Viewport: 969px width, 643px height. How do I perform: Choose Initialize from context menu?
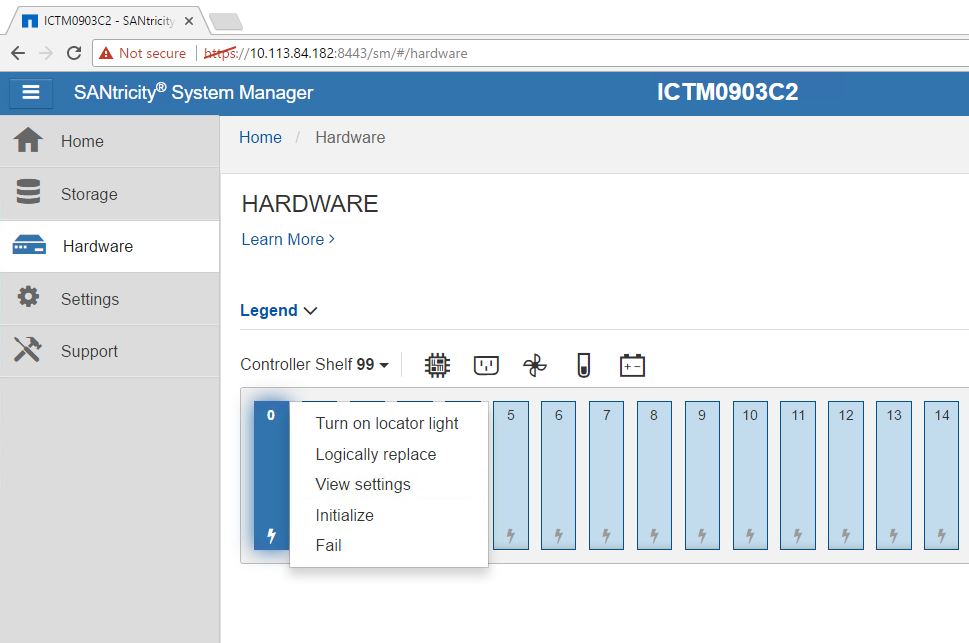click(x=344, y=515)
